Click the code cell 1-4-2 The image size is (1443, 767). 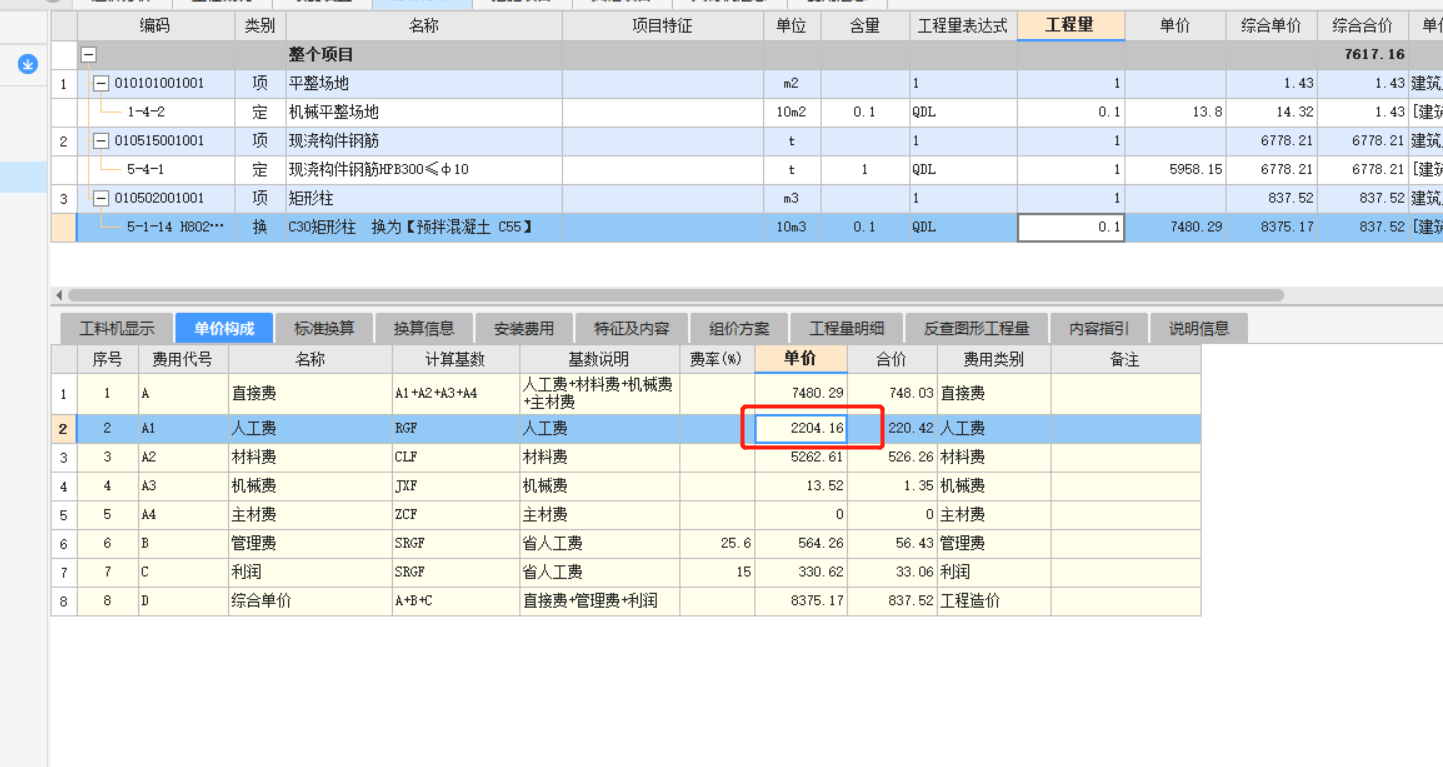155,112
